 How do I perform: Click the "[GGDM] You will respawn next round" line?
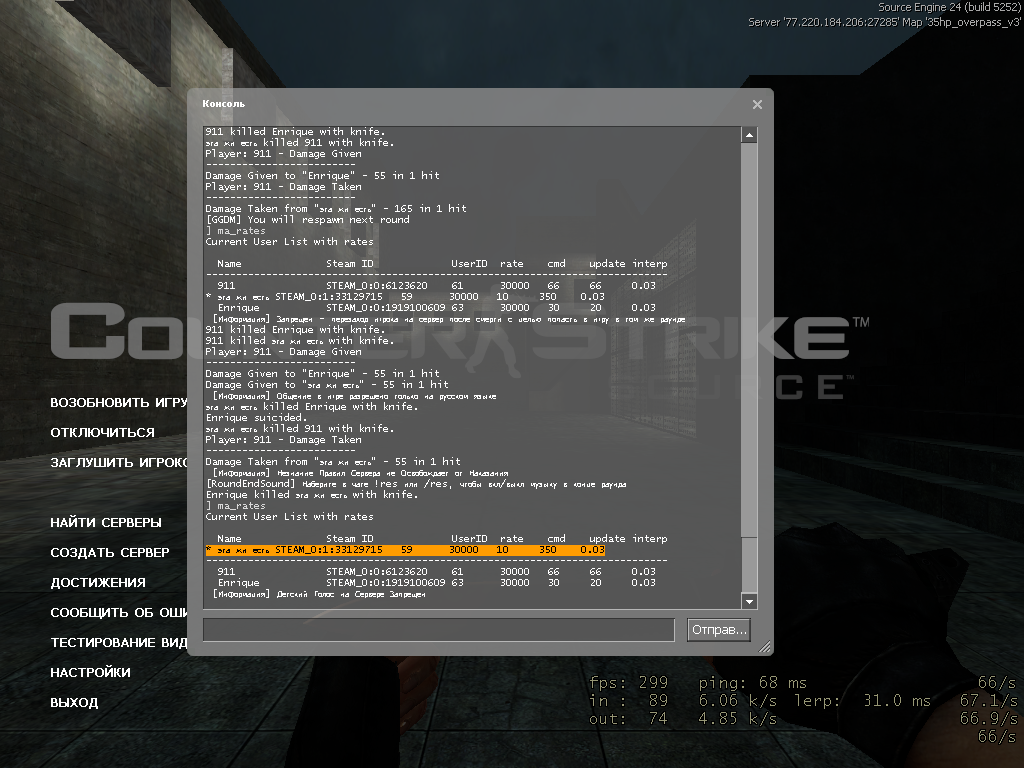308,219
